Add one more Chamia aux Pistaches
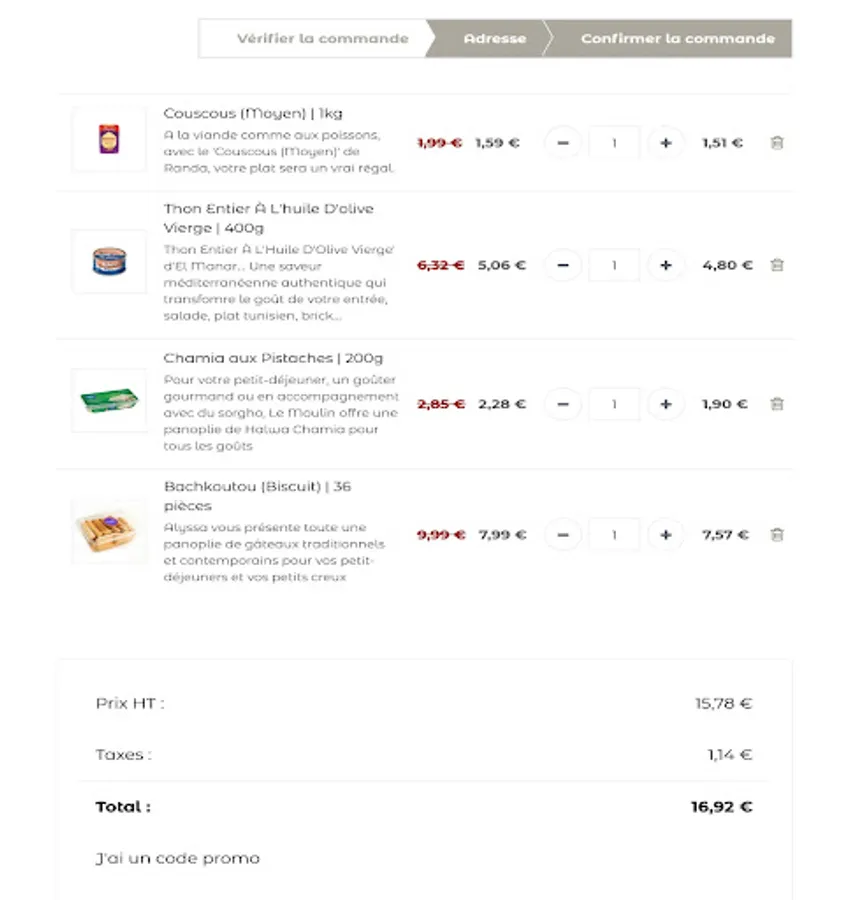Screen dimensions: 851x900 click(x=666, y=404)
